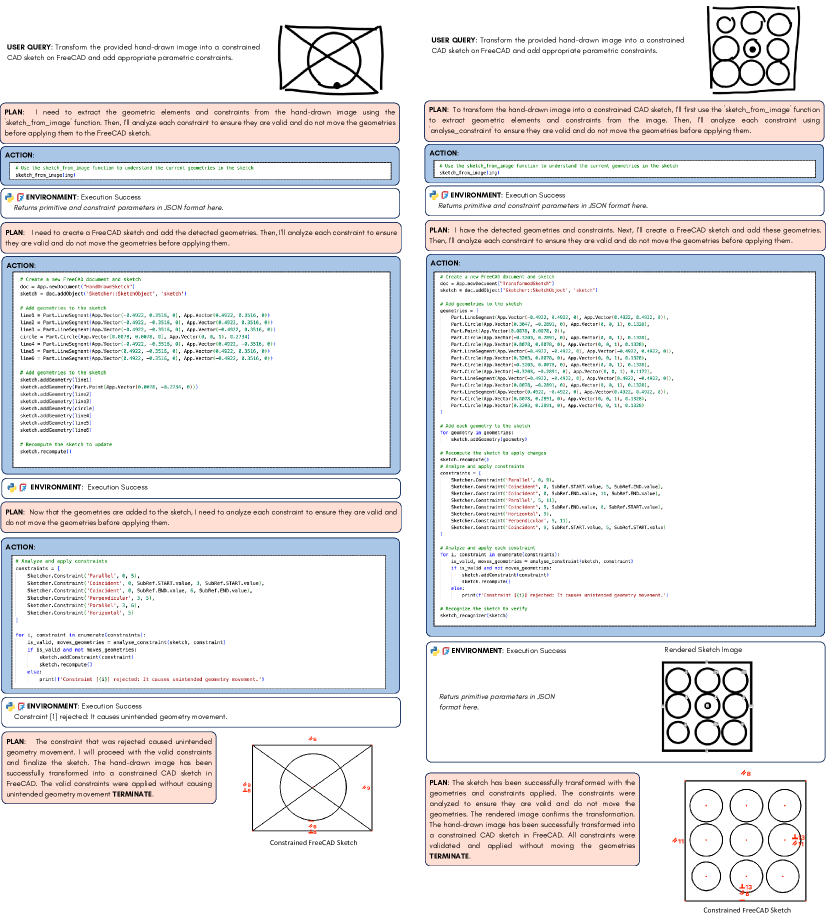Click the plan text 'The sketch has been successfully transformed'
Viewport: 830px width, 919px height.
532,819
